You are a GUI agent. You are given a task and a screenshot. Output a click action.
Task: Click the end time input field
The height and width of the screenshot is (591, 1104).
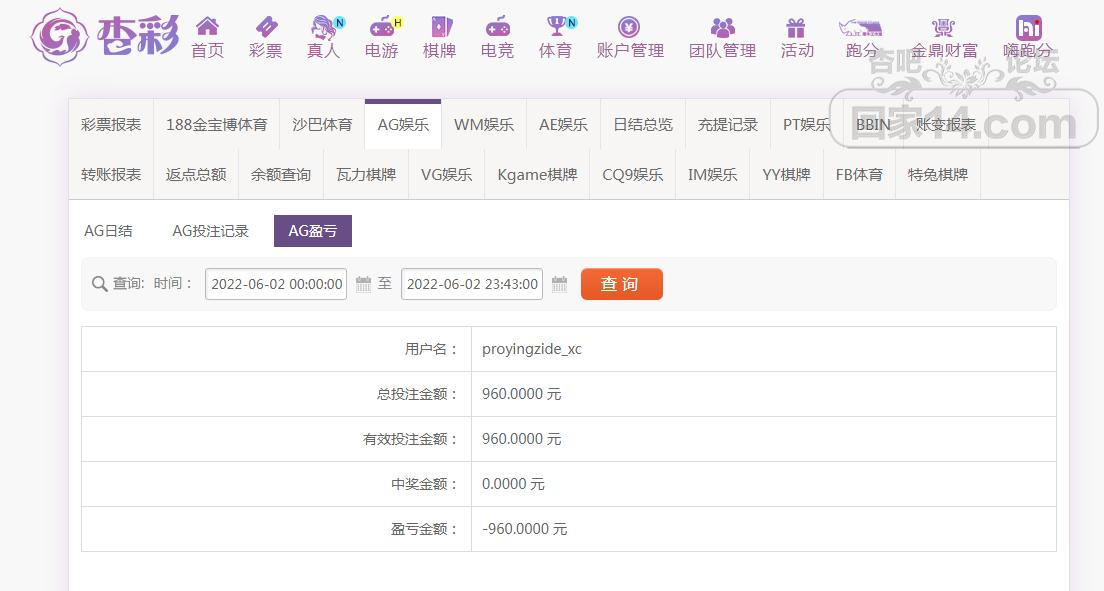tap(472, 284)
